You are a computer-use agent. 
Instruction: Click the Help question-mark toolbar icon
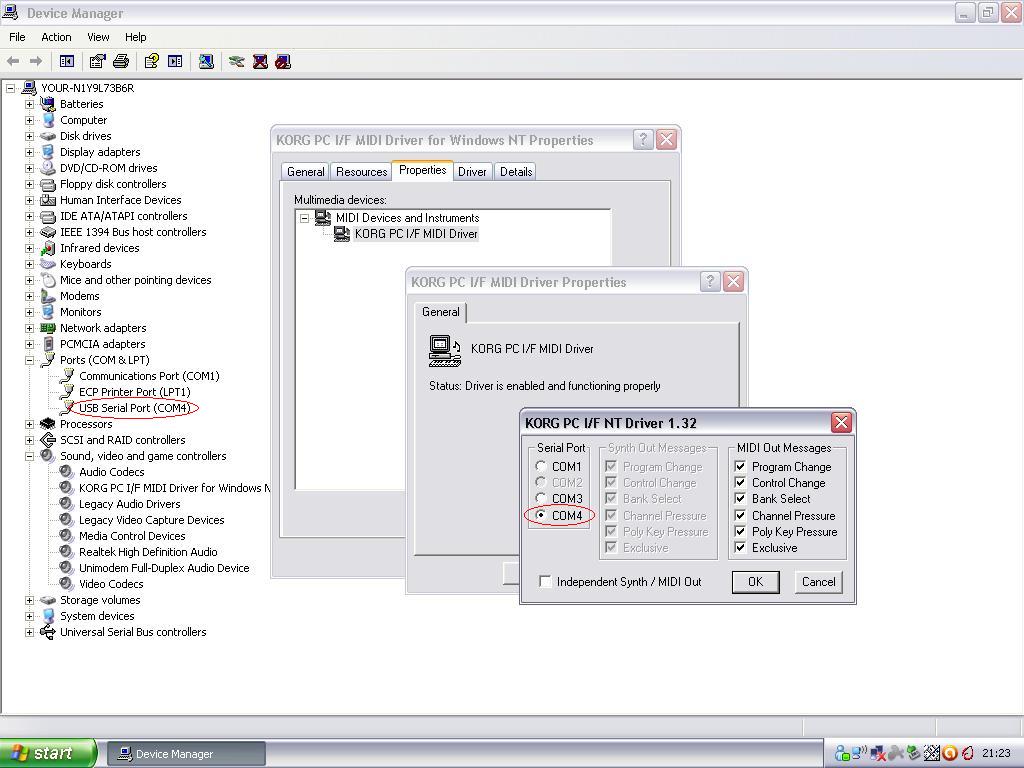click(x=152, y=61)
